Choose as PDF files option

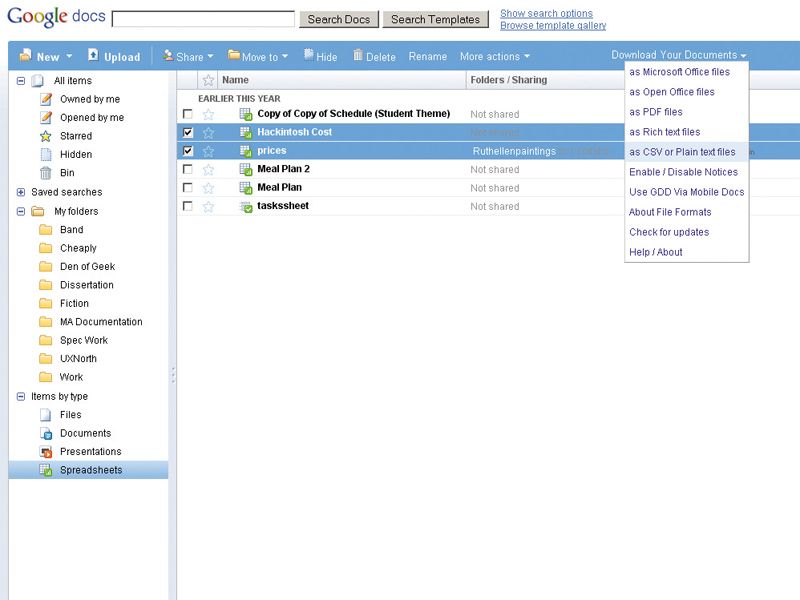(x=656, y=112)
